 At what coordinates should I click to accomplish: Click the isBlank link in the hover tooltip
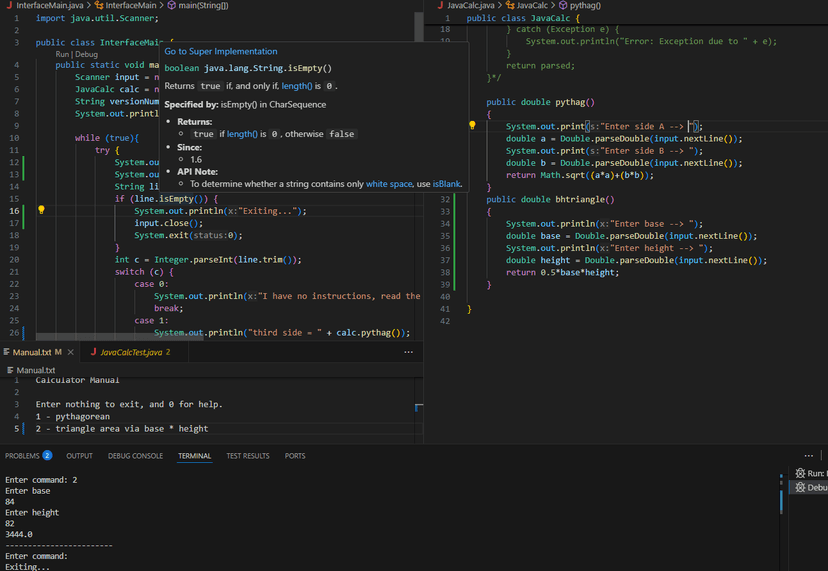click(447, 184)
